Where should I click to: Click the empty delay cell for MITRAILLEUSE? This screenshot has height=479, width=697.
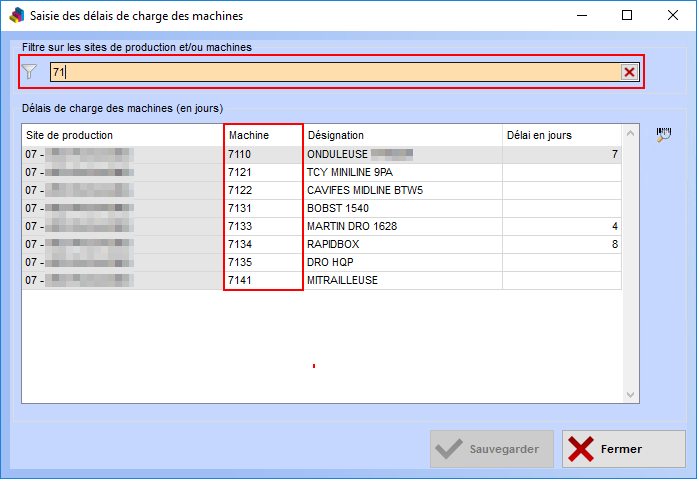click(x=561, y=280)
